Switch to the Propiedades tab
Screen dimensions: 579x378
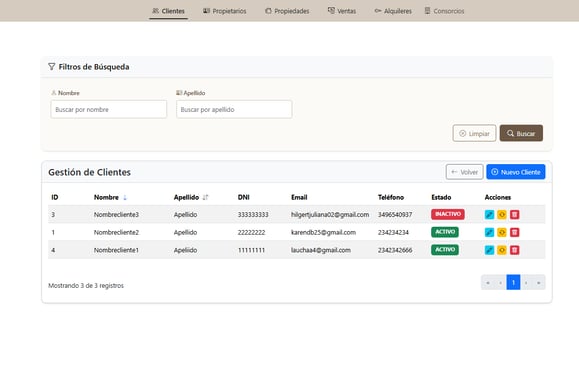tap(287, 11)
